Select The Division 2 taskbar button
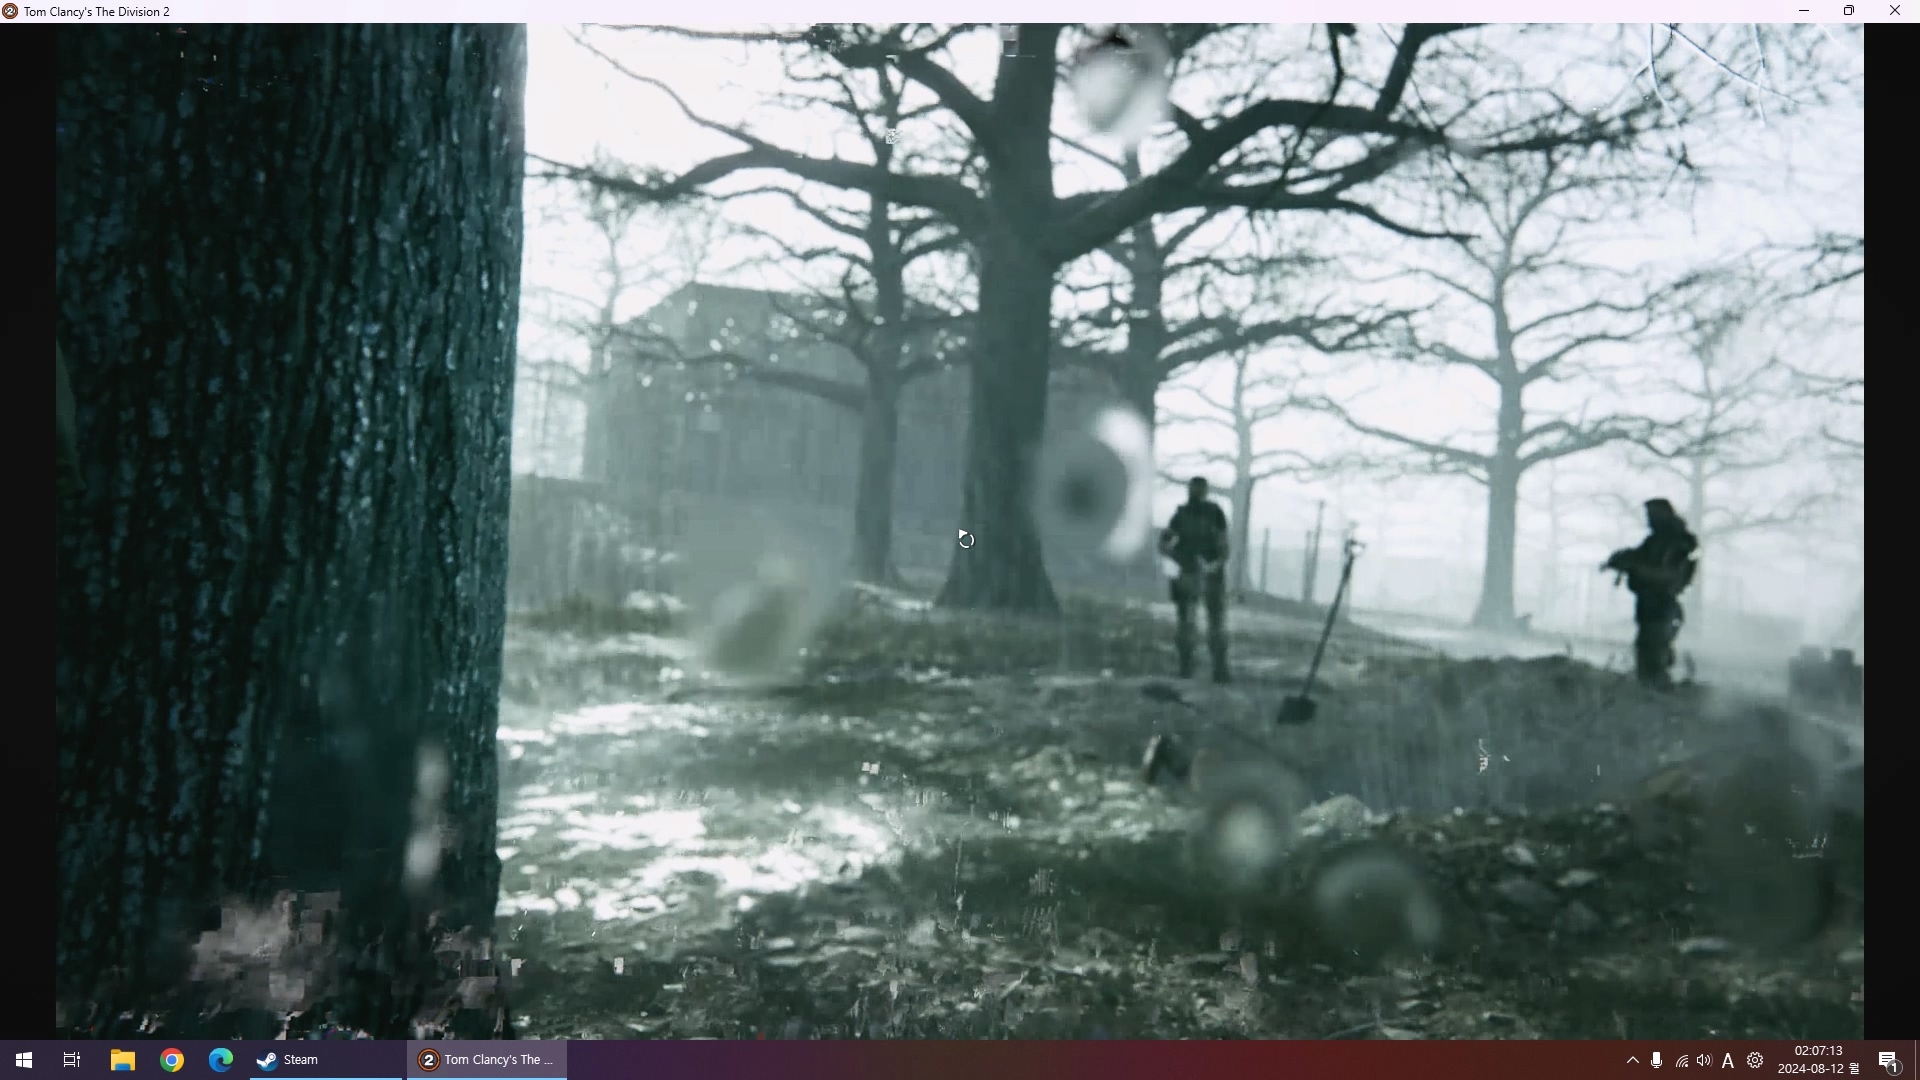The image size is (1920, 1080). [487, 1060]
